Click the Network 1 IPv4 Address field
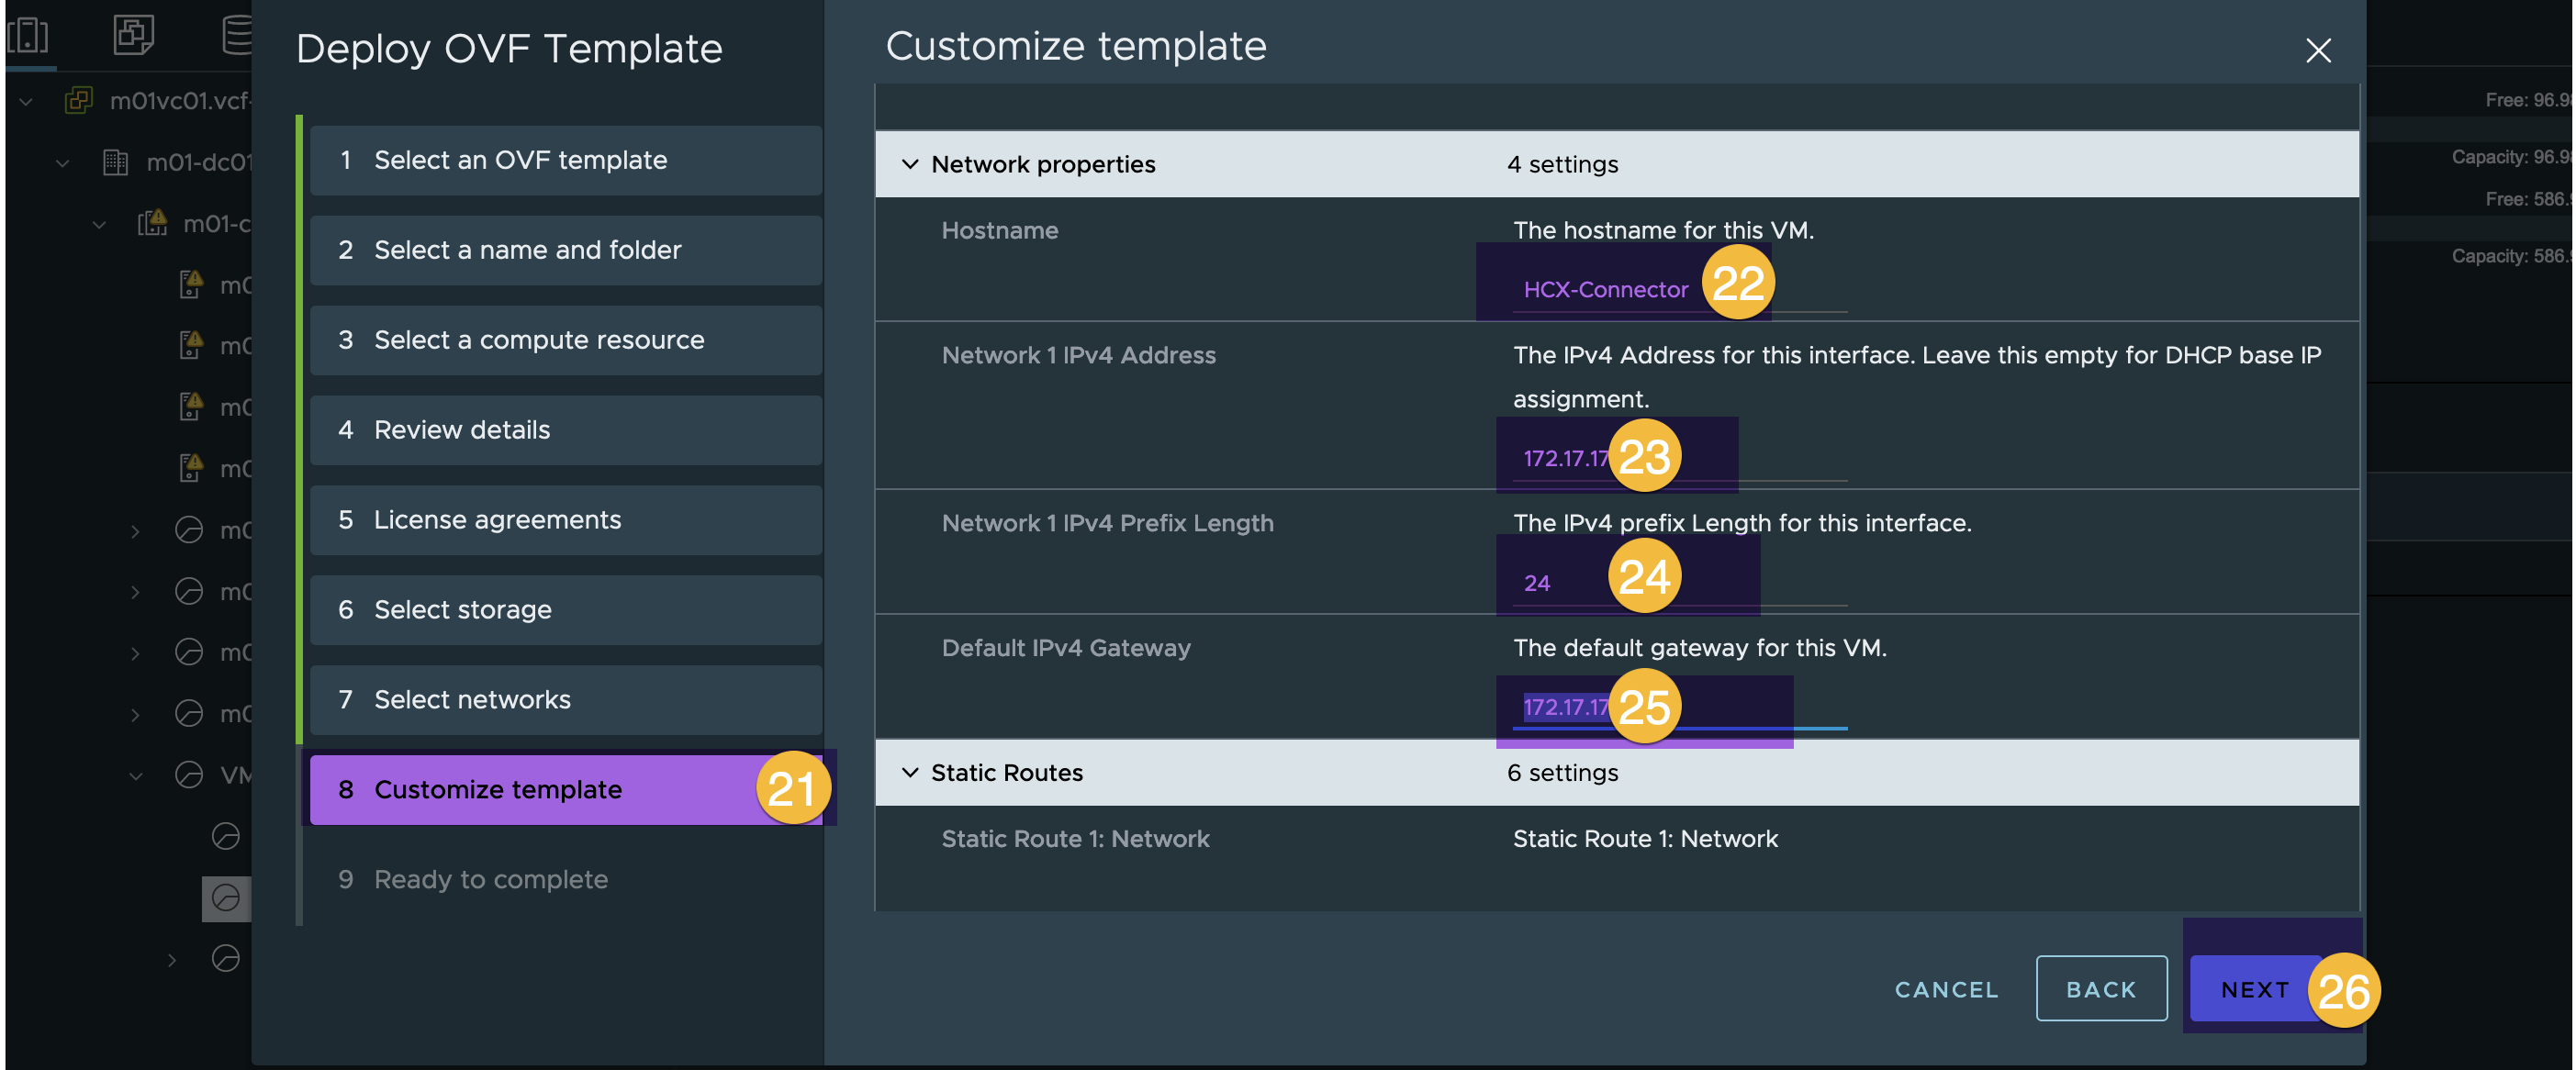 tap(1679, 458)
